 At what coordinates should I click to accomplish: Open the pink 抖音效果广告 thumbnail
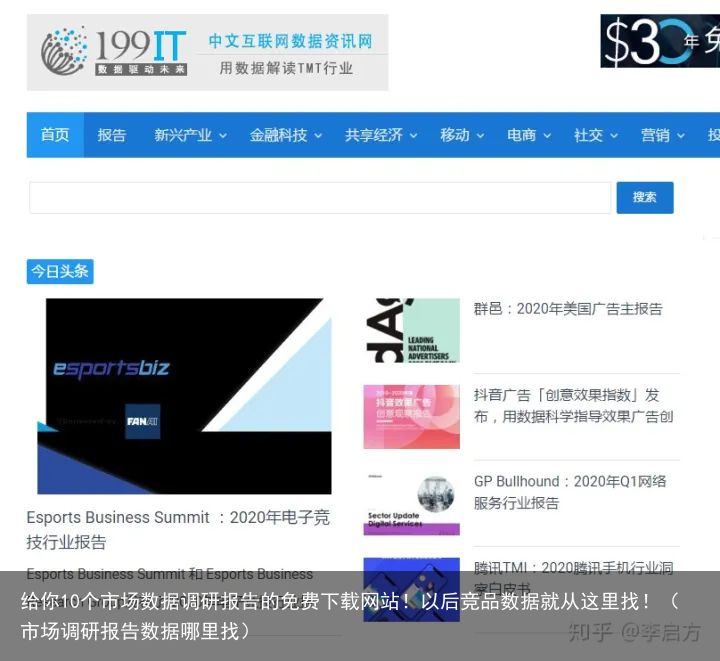coord(411,417)
